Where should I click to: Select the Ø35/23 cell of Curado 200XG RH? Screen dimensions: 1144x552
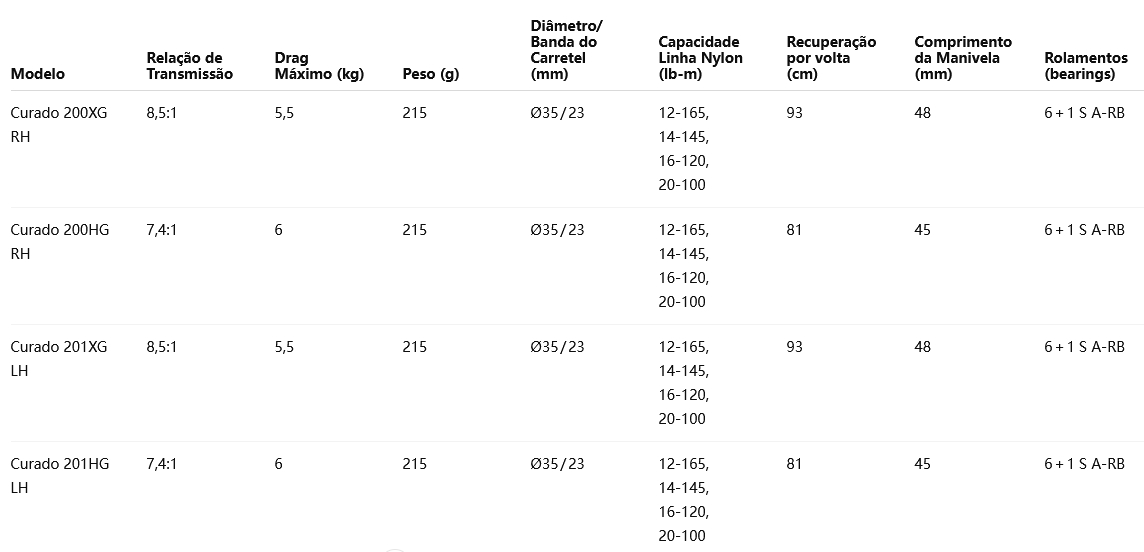click(x=557, y=113)
